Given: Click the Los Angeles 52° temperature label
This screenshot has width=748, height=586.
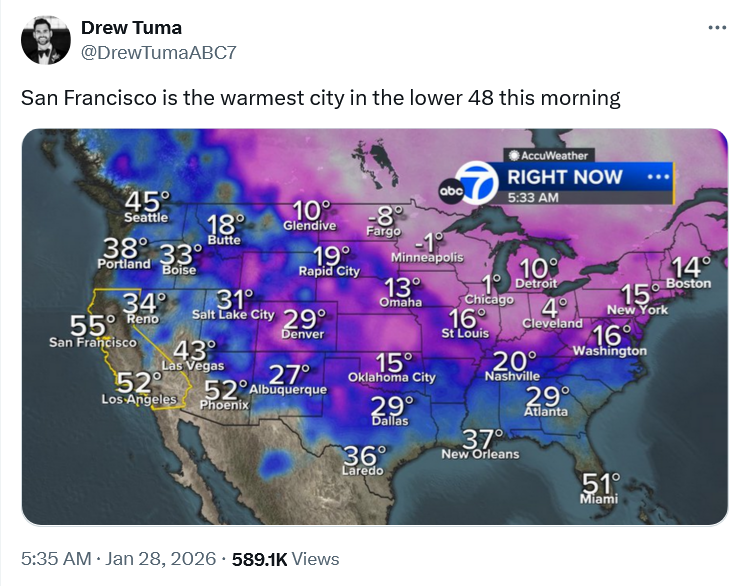Looking at the screenshot, I should (x=139, y=386).
